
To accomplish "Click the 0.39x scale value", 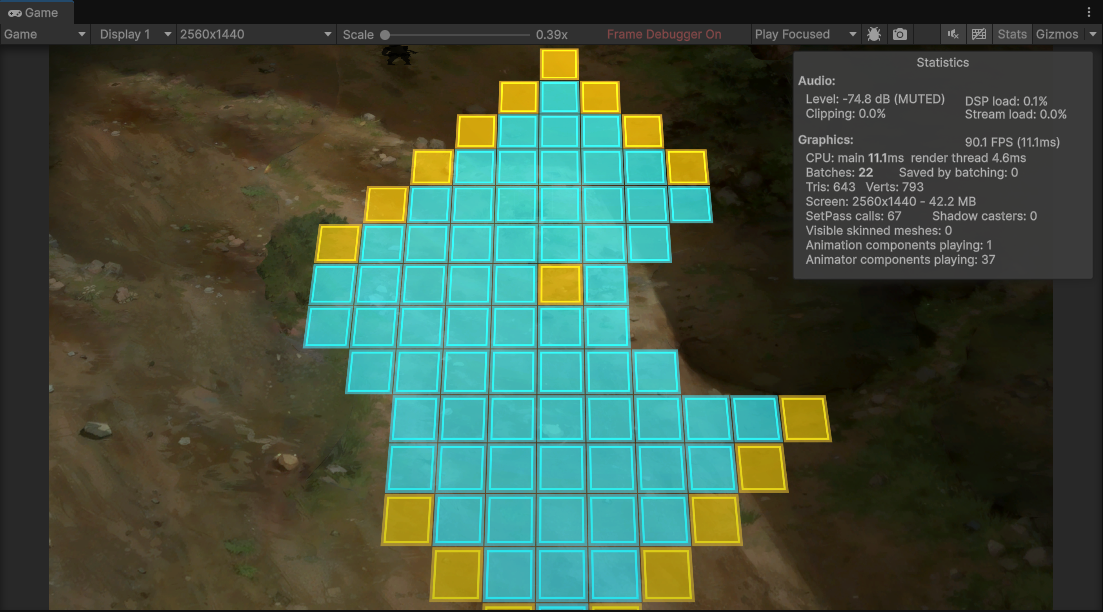I will (552, 34).
